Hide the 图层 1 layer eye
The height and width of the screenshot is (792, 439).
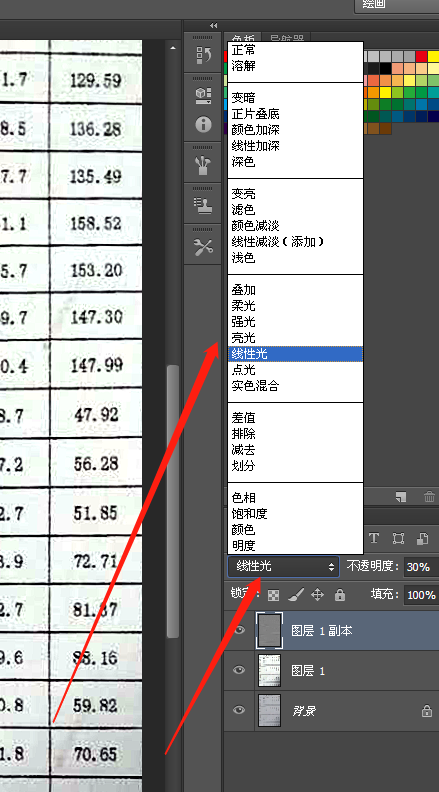[239, 670]
